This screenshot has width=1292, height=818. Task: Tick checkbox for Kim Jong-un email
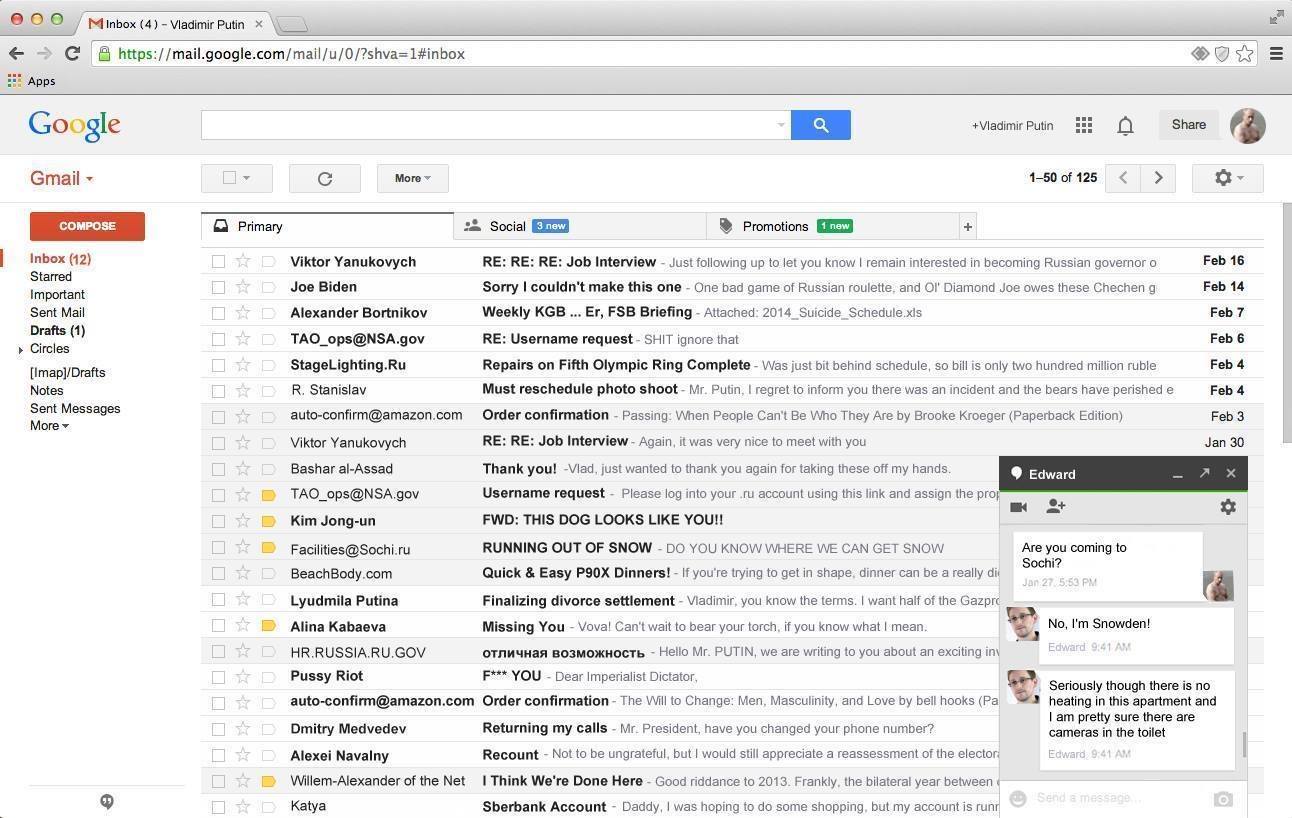pyautogui.click(x=218, y=521)
